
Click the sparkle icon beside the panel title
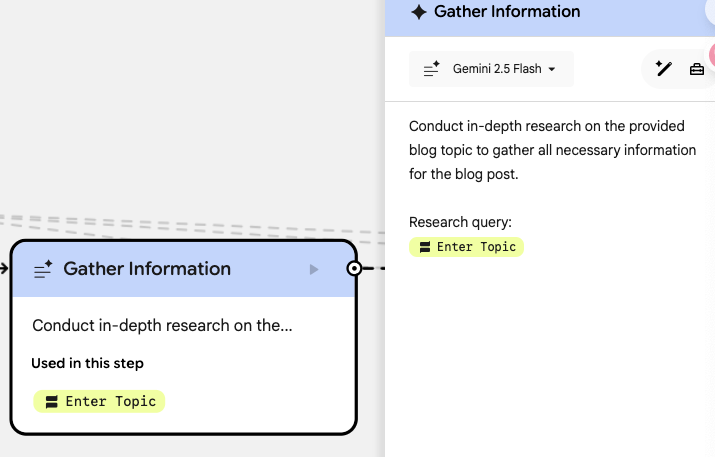coord(419,12)
